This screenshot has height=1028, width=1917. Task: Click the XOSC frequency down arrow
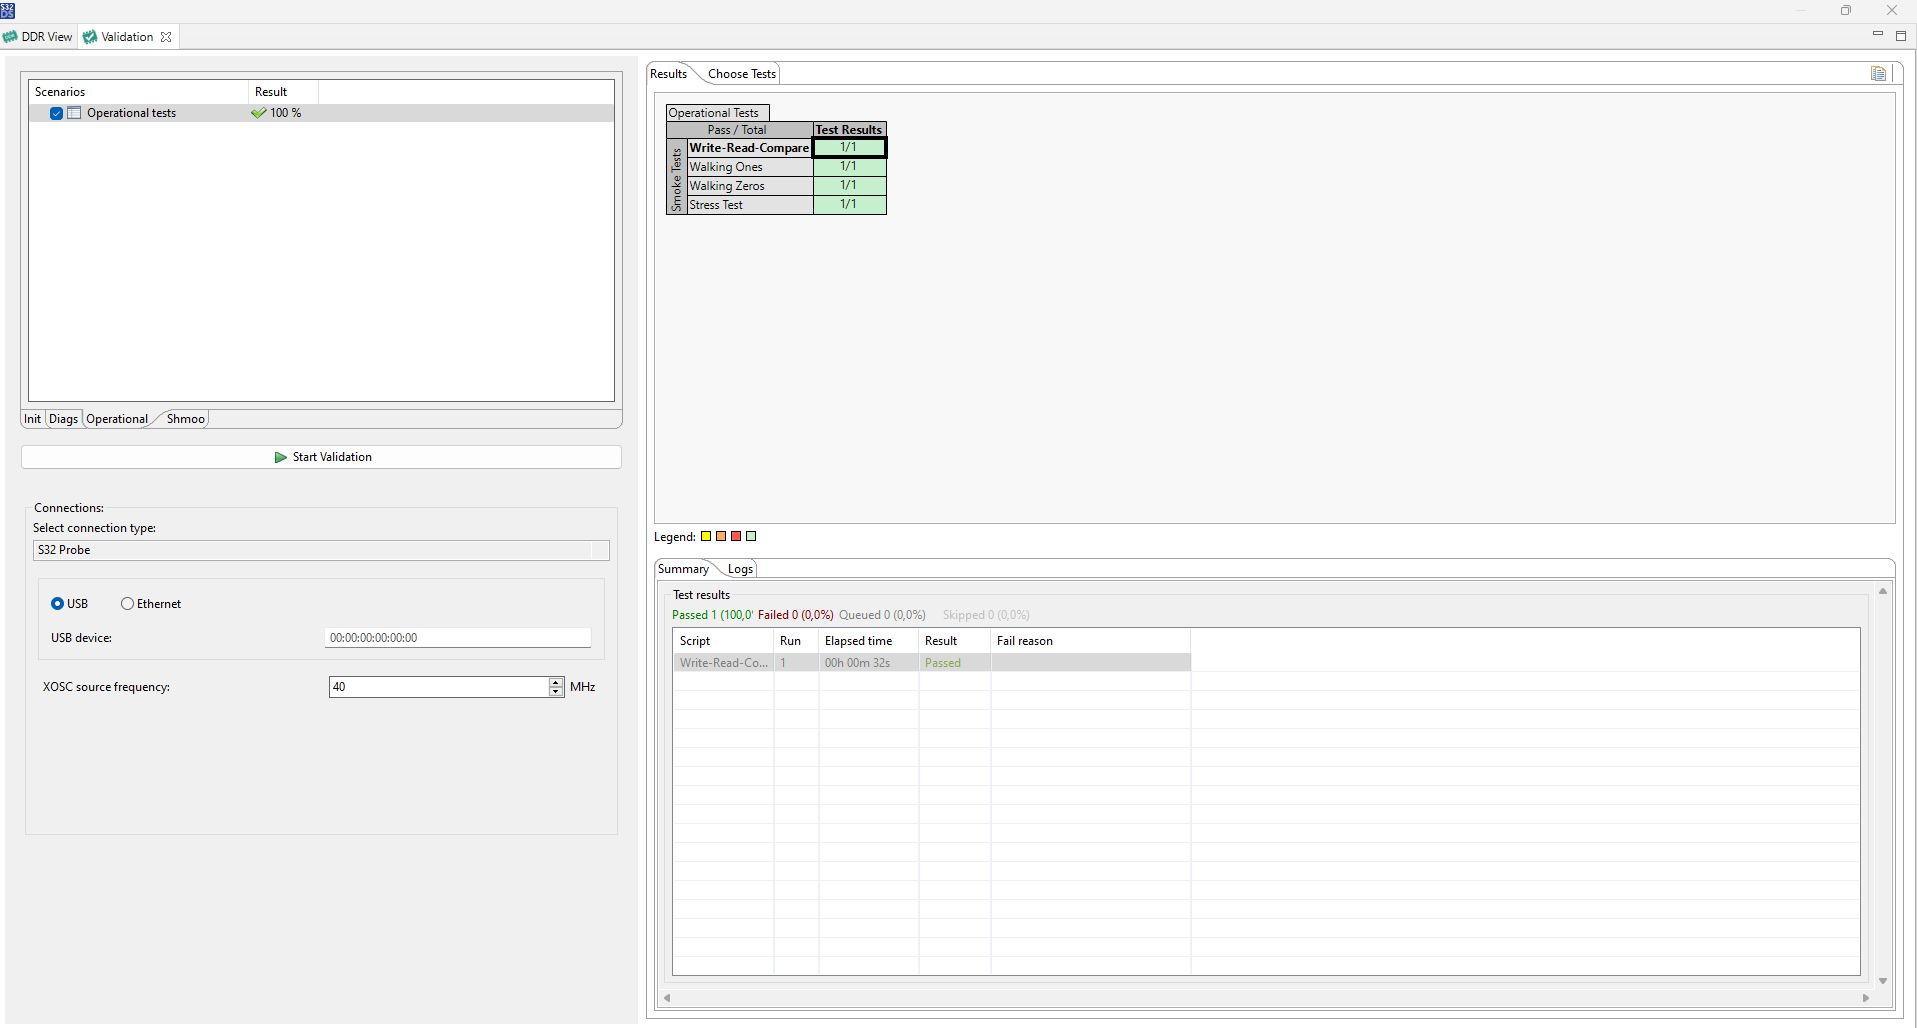555,691
